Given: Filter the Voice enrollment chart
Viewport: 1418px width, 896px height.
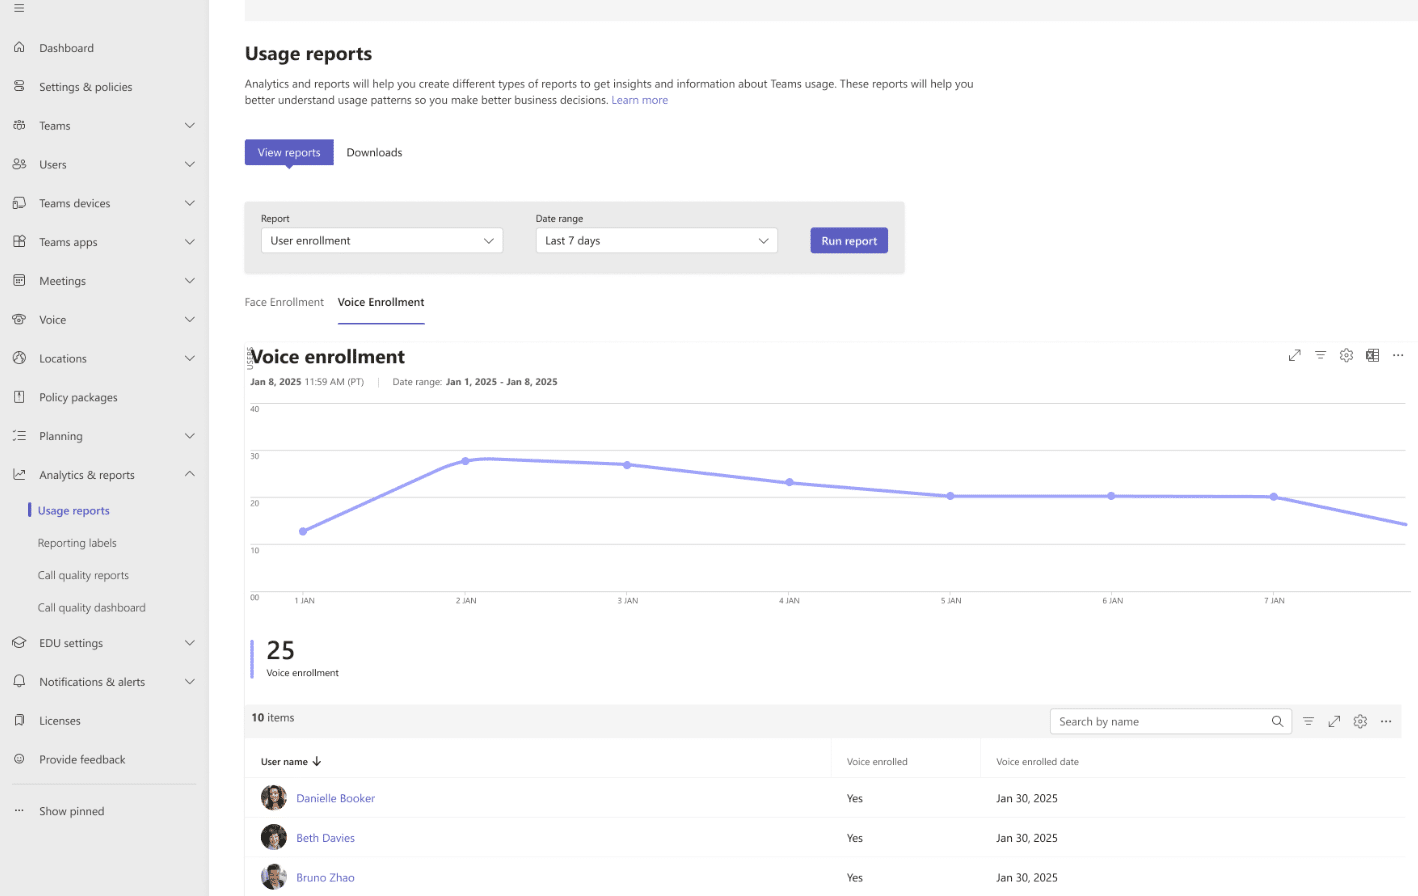Looking at the screenshot, I should (x=1320, y=355).
